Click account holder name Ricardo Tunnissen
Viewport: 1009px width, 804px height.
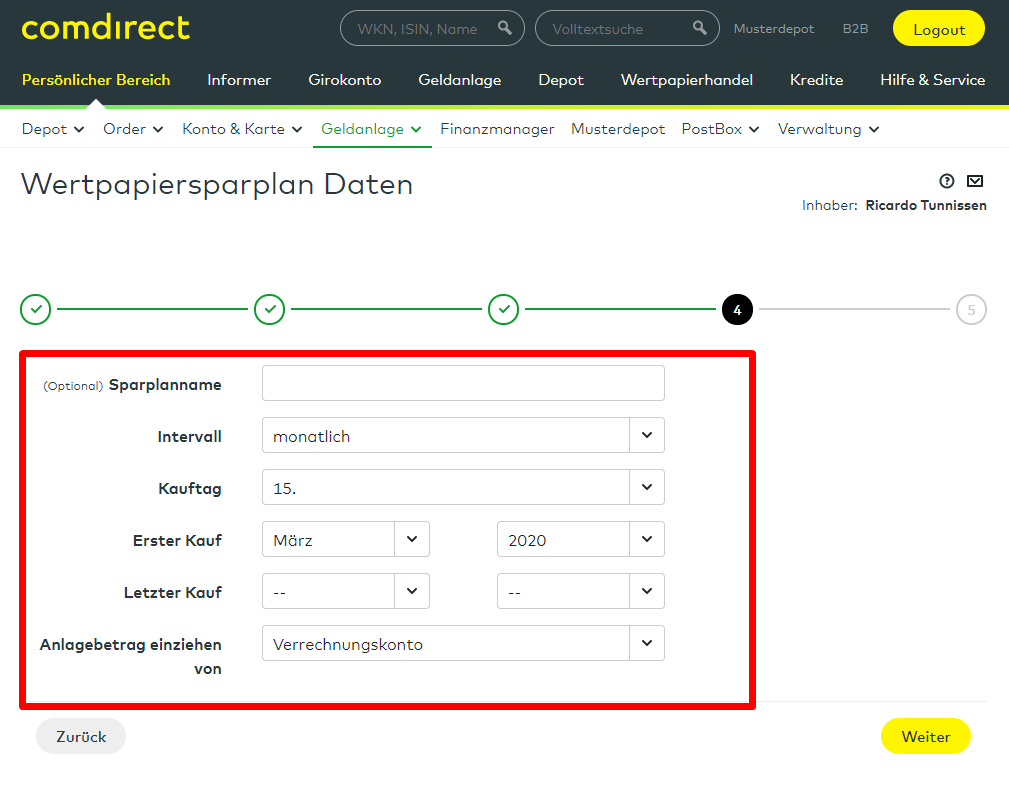[x=926, y=205]
